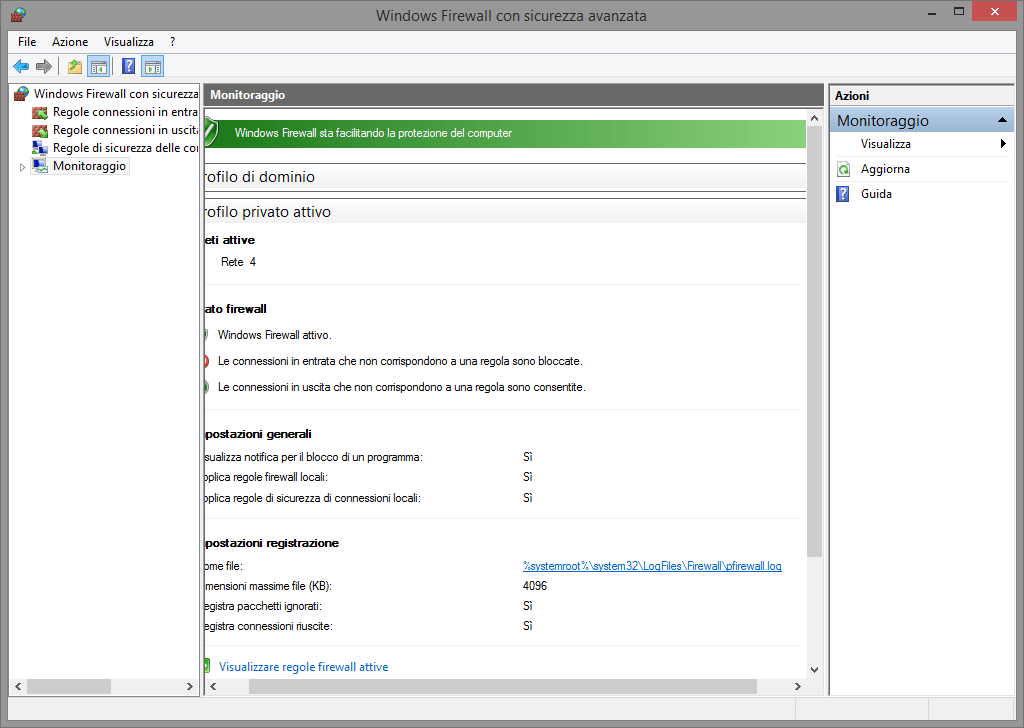1024x728 pixels.
Task: Click the blue Help question mark icon
Action: (128, 67)
